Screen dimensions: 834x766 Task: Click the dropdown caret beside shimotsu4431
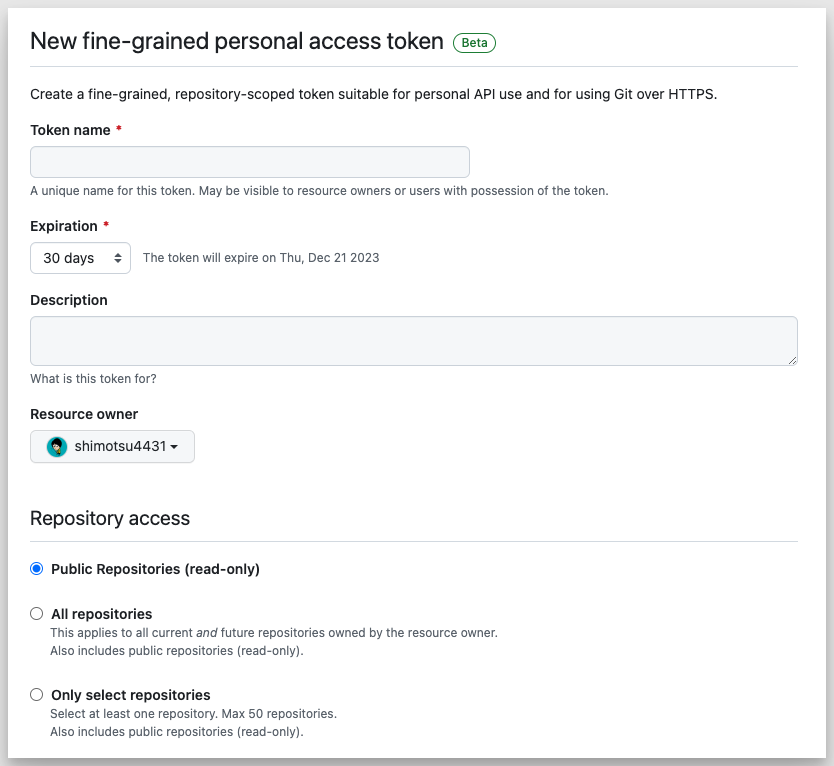tap(174, 447)
